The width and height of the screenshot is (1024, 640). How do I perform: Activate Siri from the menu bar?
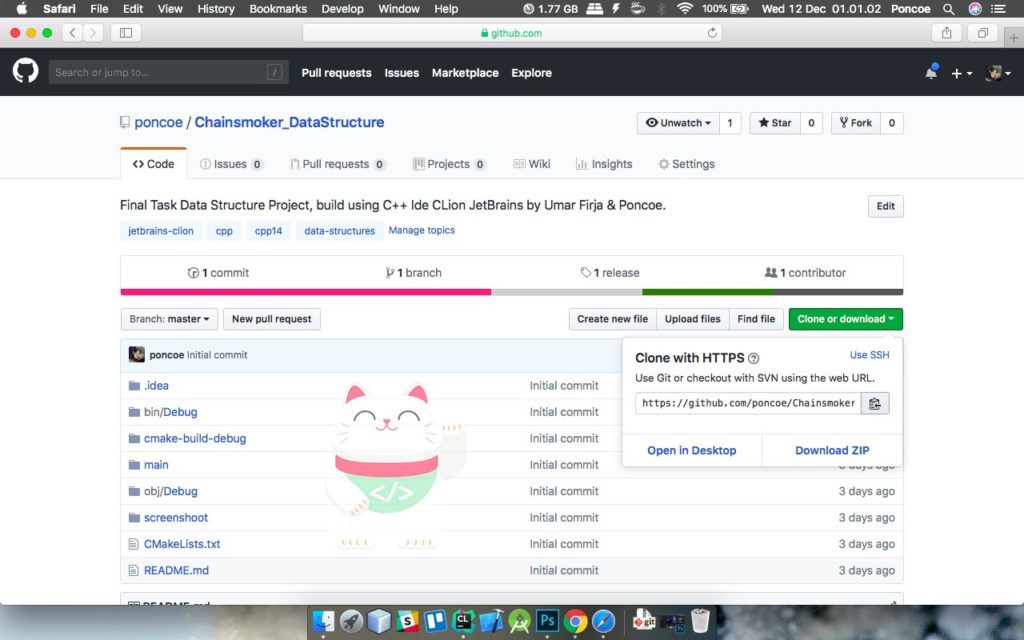pyautogui.click(x=974, y=8)
